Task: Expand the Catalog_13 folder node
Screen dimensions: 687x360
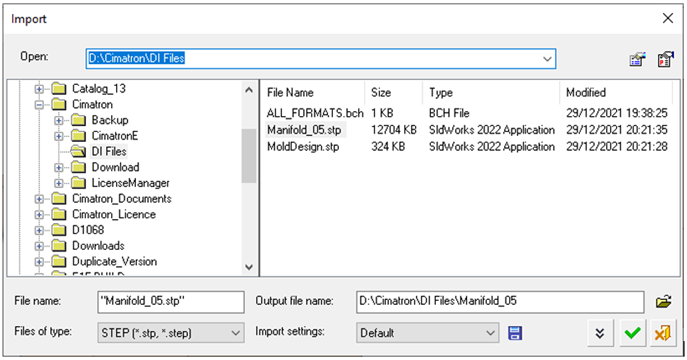Action: tap(39, 89)
